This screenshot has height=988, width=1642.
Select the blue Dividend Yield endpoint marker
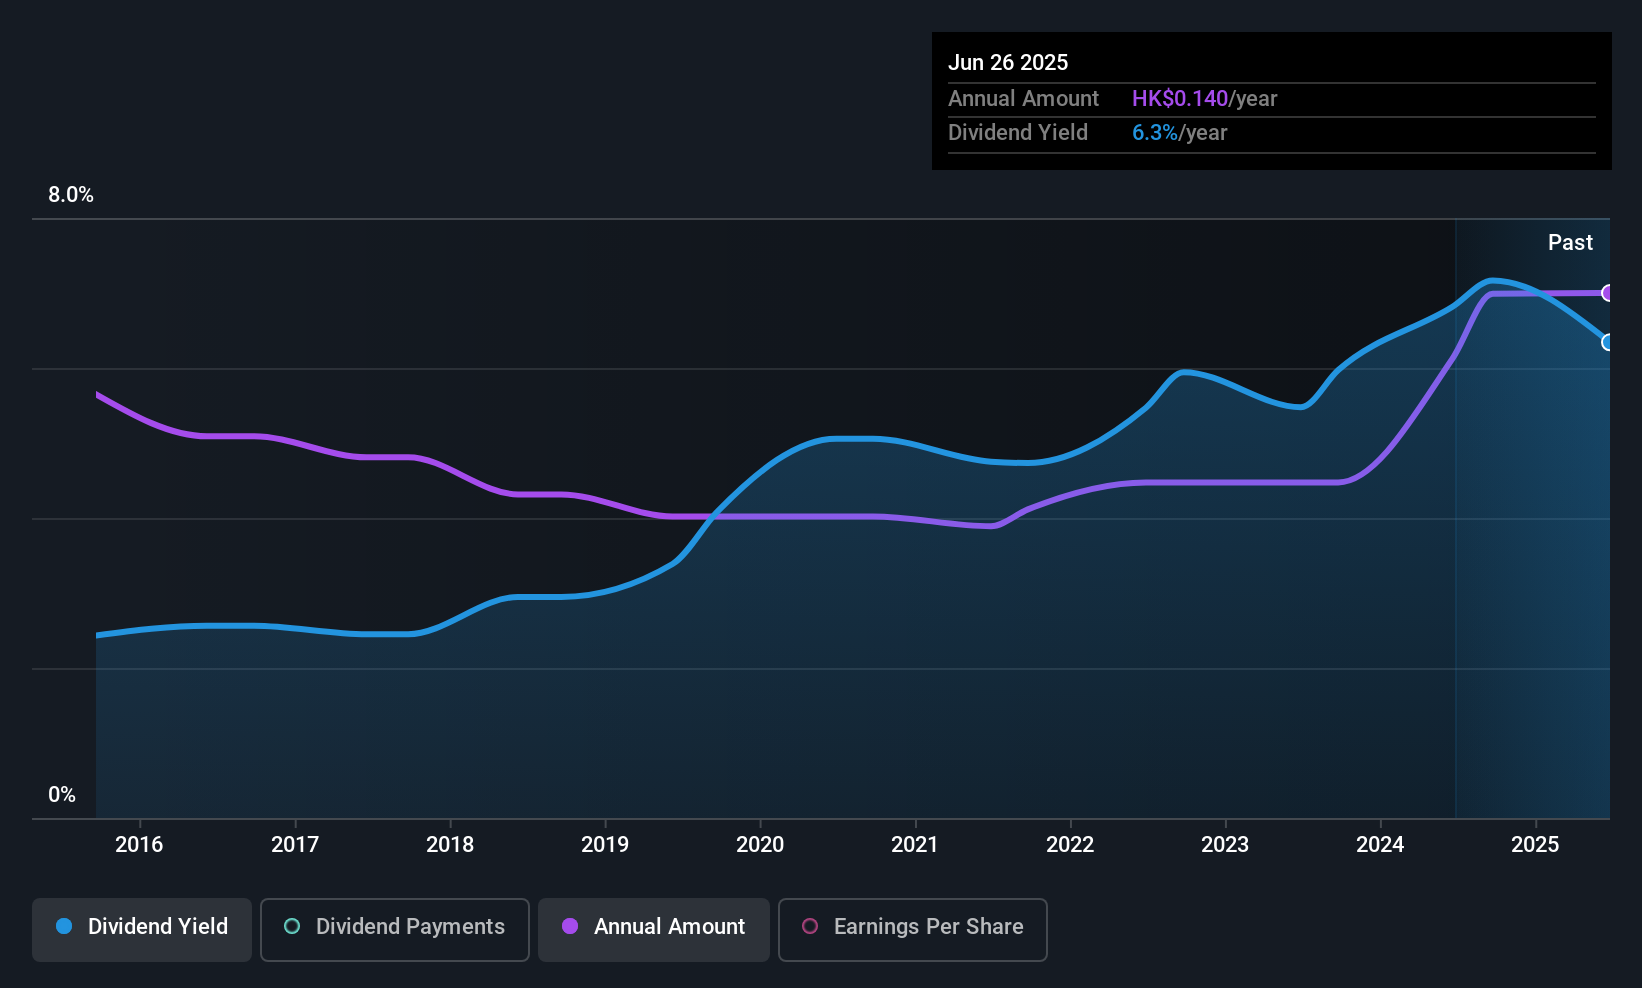(1607, 342)
